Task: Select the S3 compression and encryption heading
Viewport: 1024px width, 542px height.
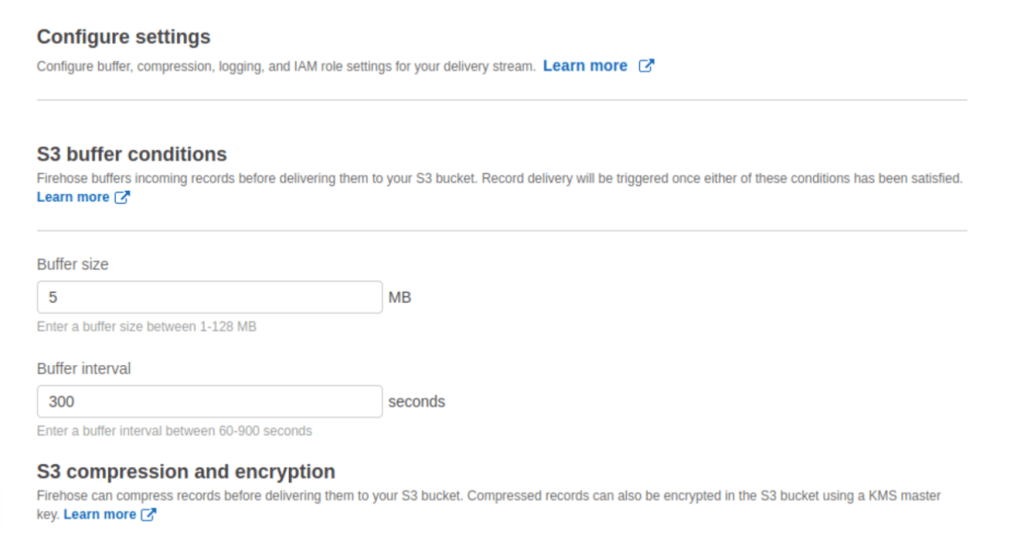Action: tap(186, 471)
